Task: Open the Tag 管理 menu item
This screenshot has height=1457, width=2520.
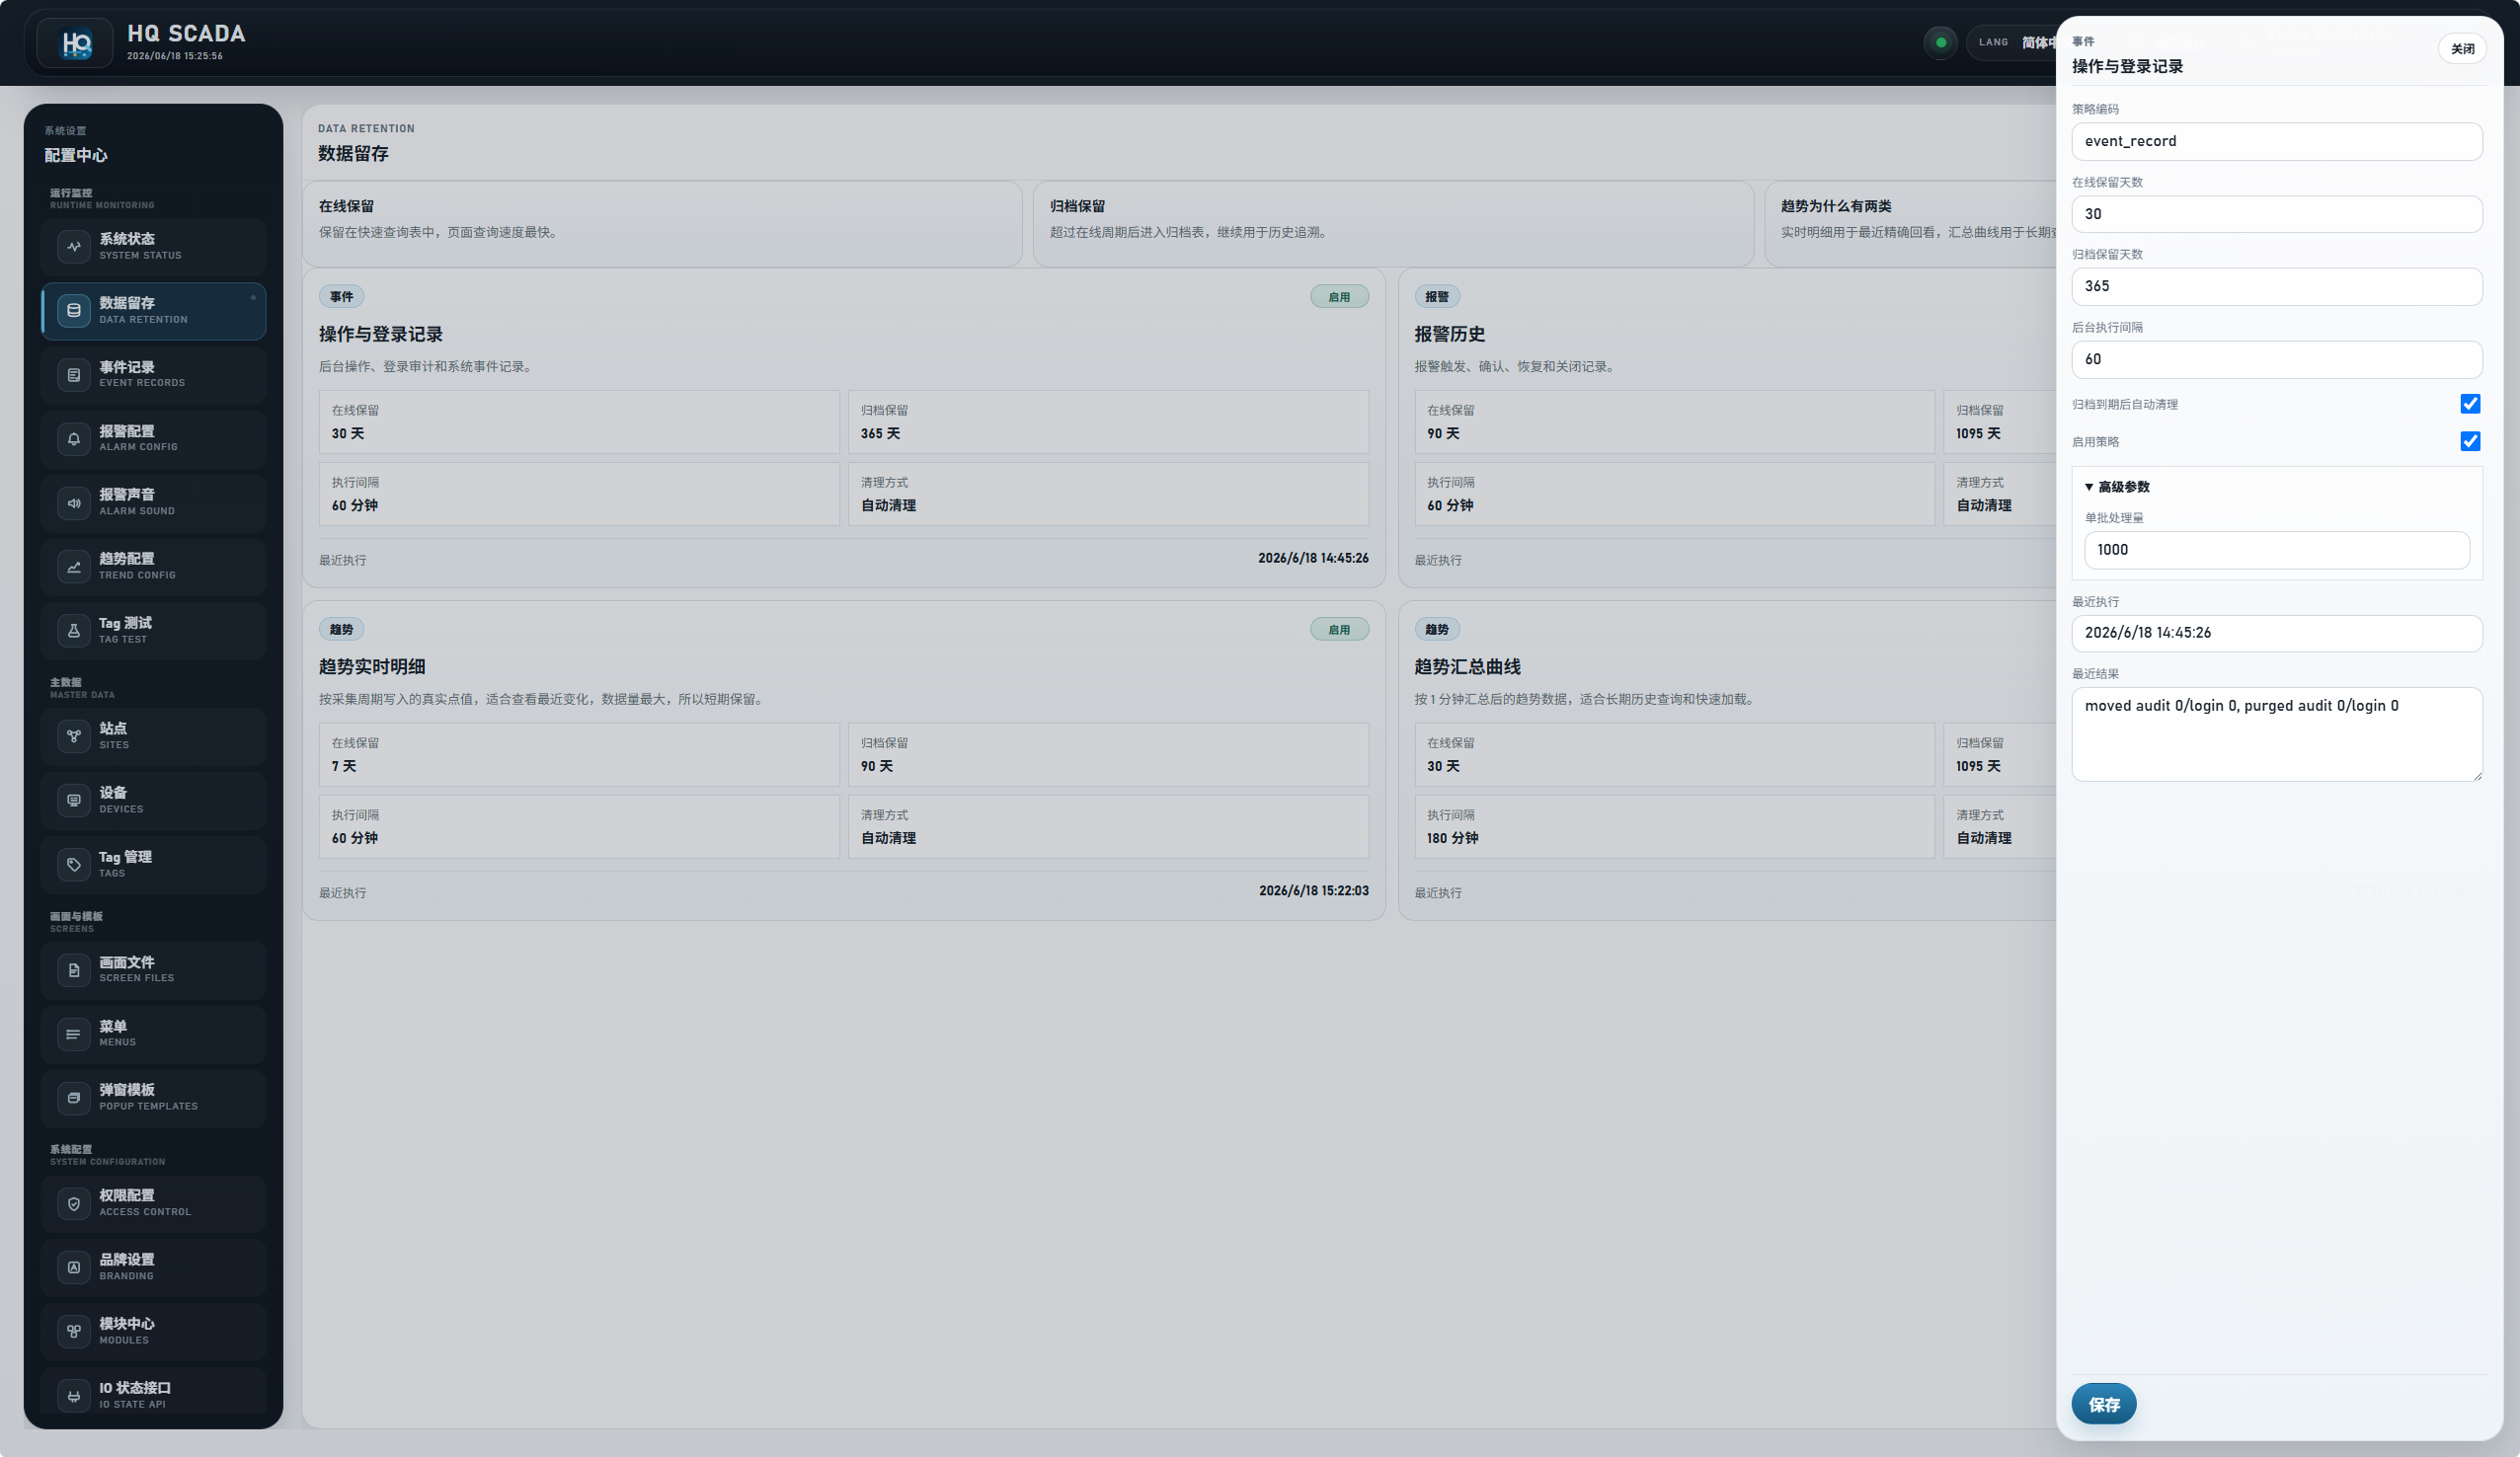Action: click(153, 864)
